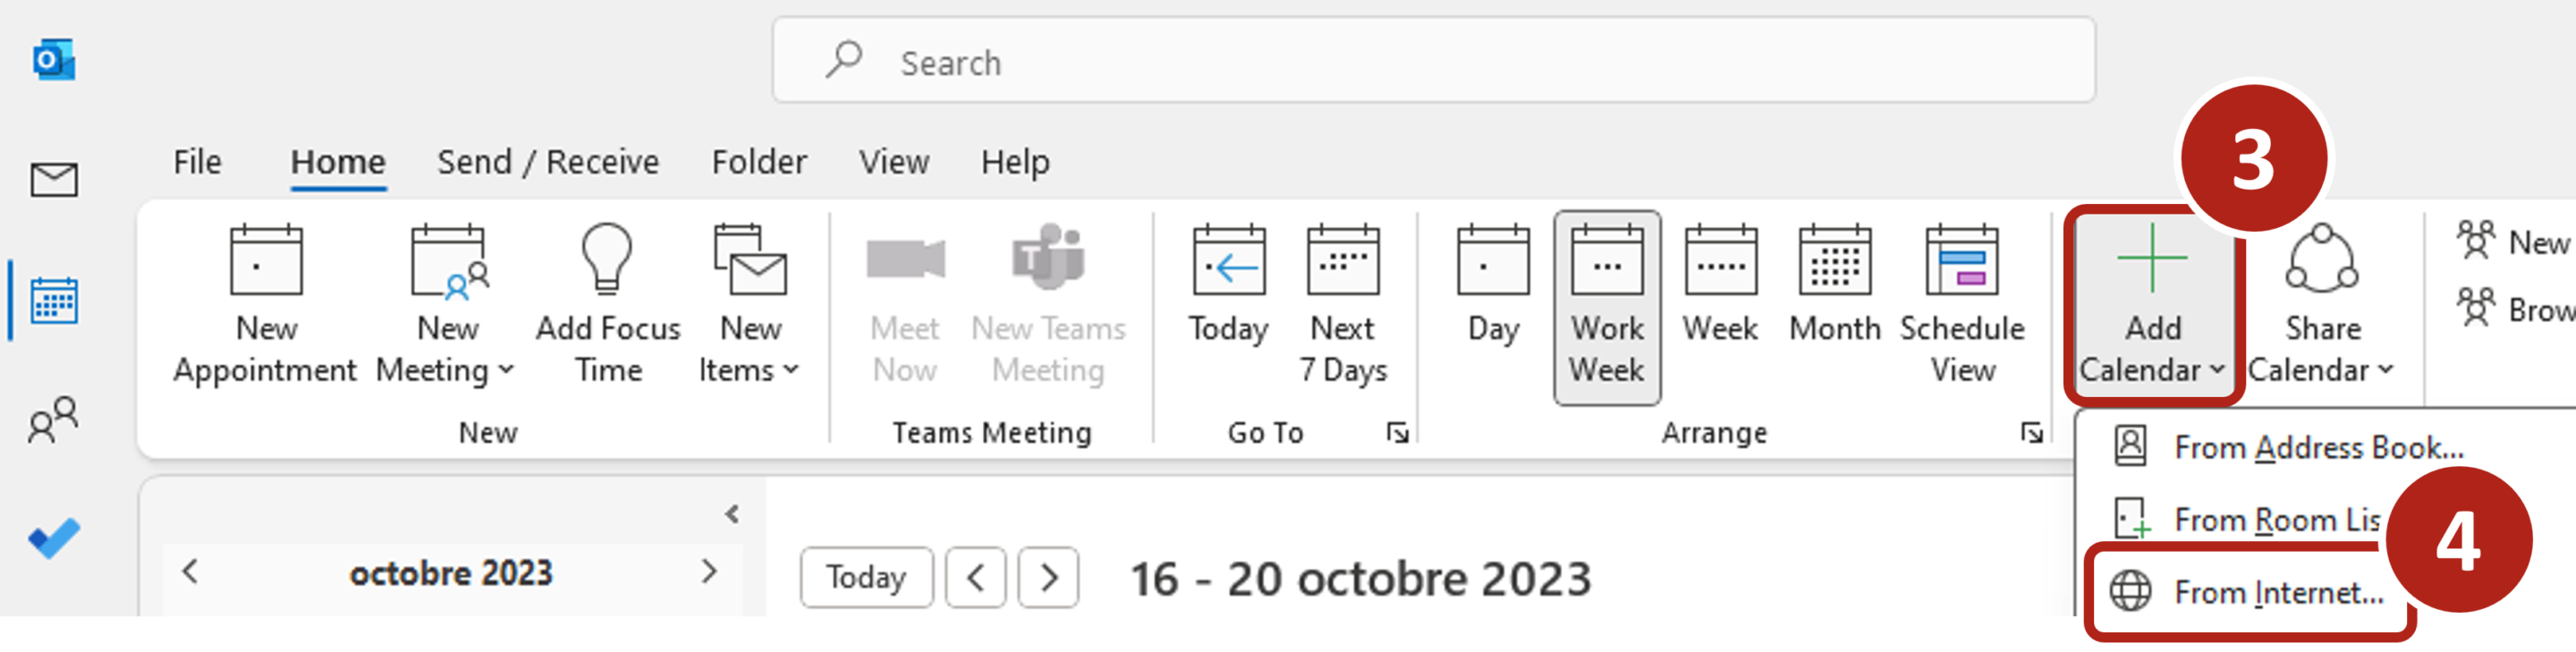2576x652 pixels.
Task: Open the People contacts view icon
Action: 53,419
